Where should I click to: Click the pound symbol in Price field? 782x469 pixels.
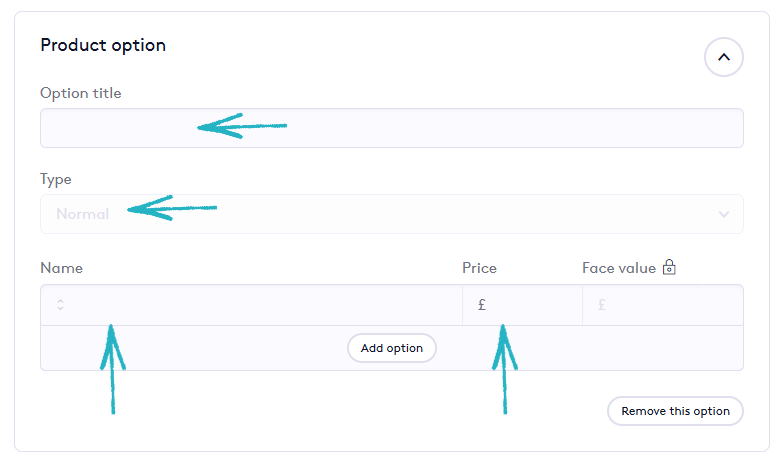coord(482,305)
